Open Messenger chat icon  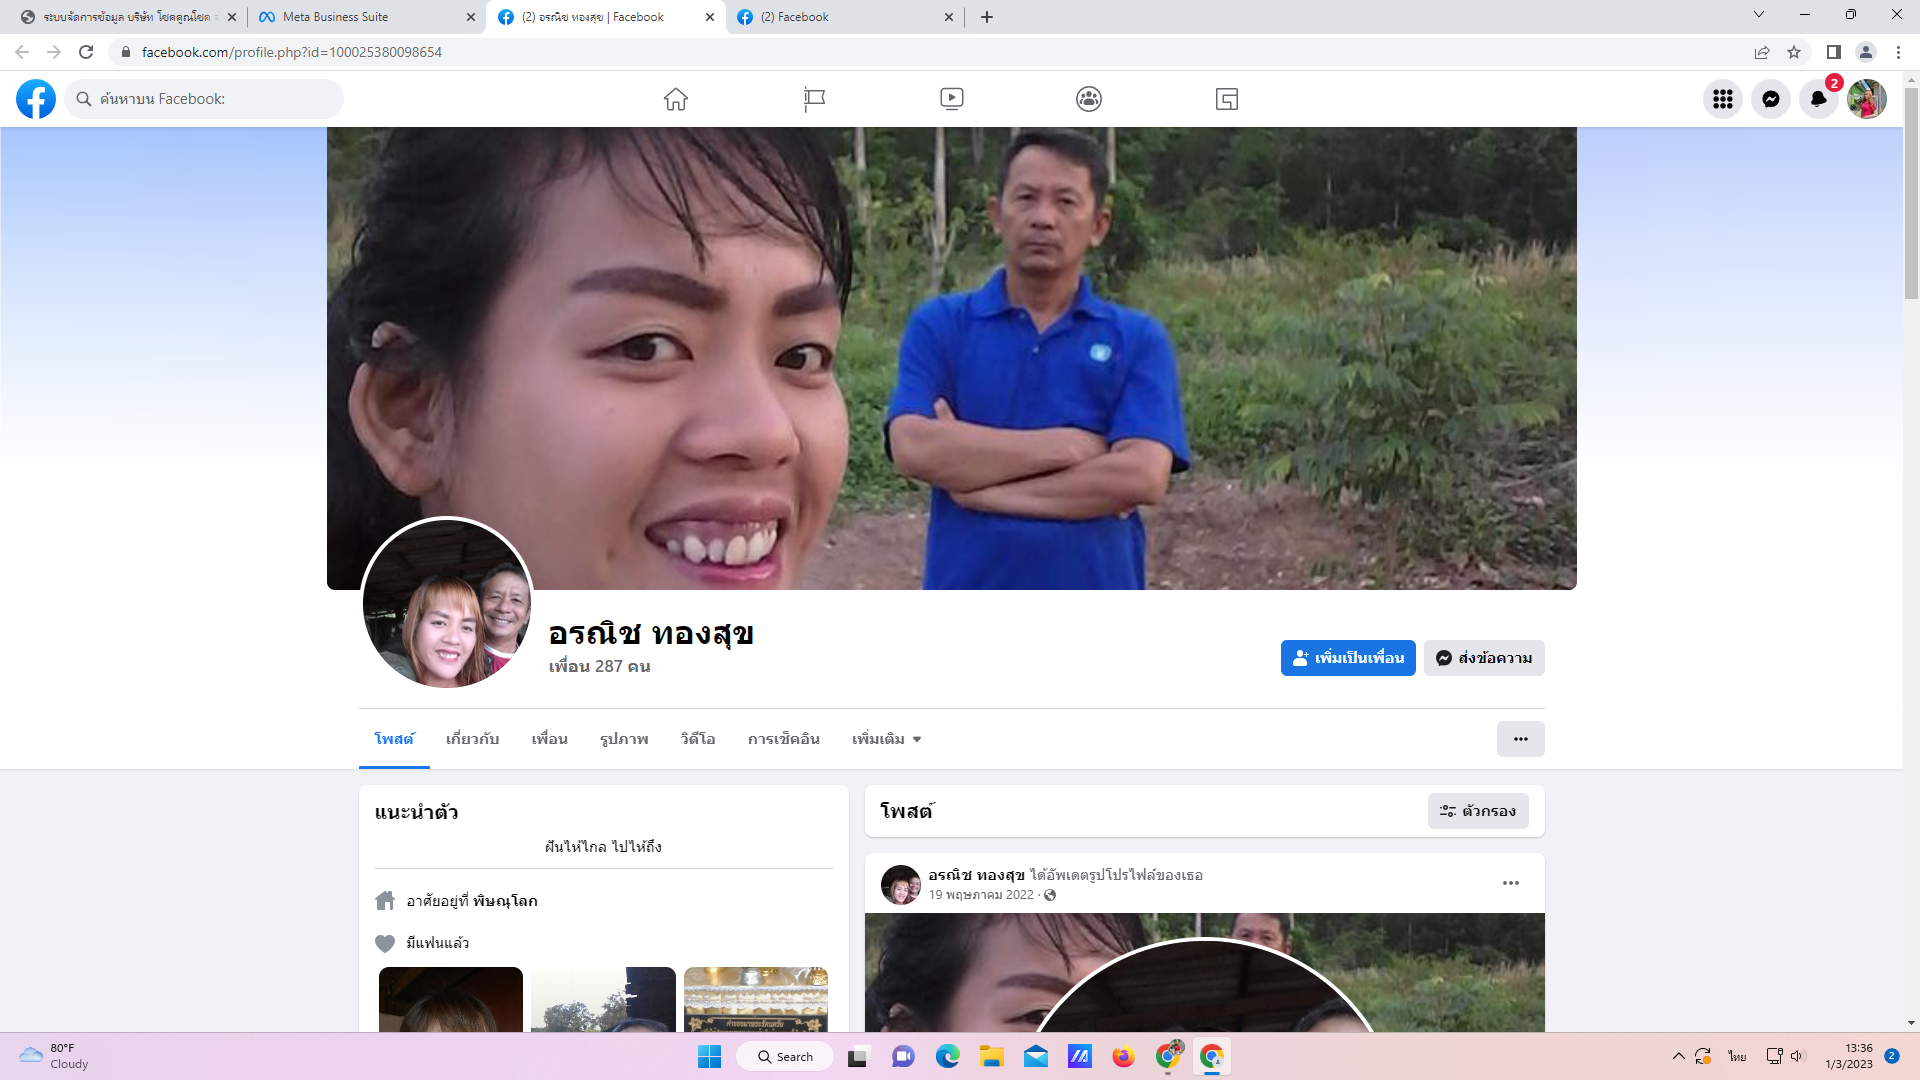pyautogui.click(x=1771, y=99)
